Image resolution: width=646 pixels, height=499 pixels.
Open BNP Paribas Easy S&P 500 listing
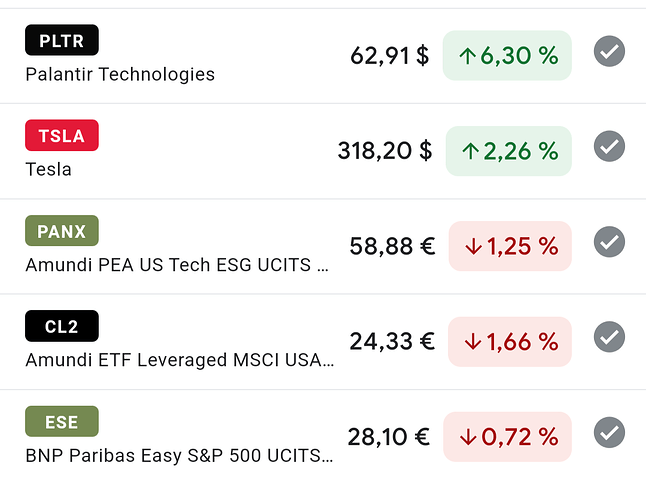pyautogui.click(x=179, y=456)
